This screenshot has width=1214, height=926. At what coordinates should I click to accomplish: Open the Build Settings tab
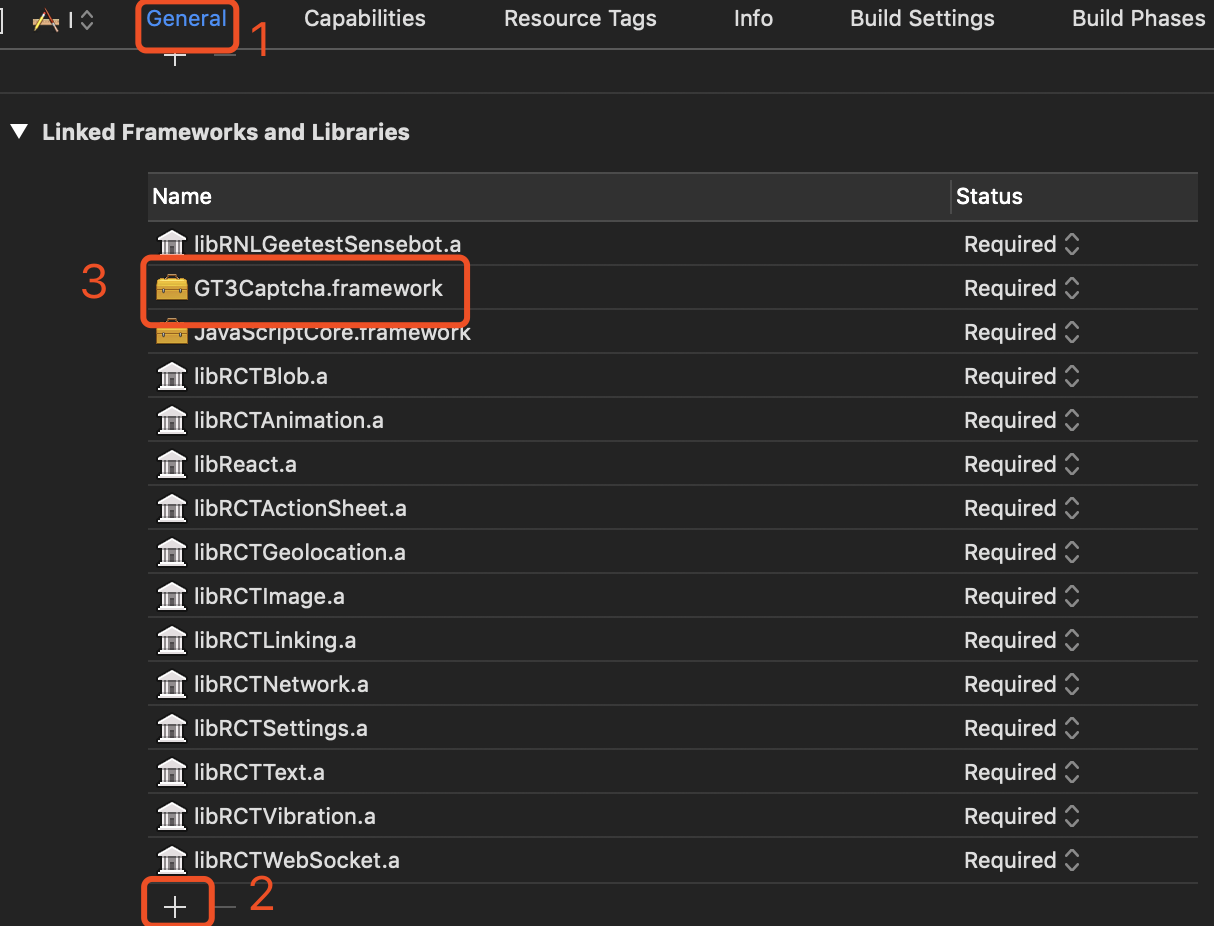(x=922, y=19)
